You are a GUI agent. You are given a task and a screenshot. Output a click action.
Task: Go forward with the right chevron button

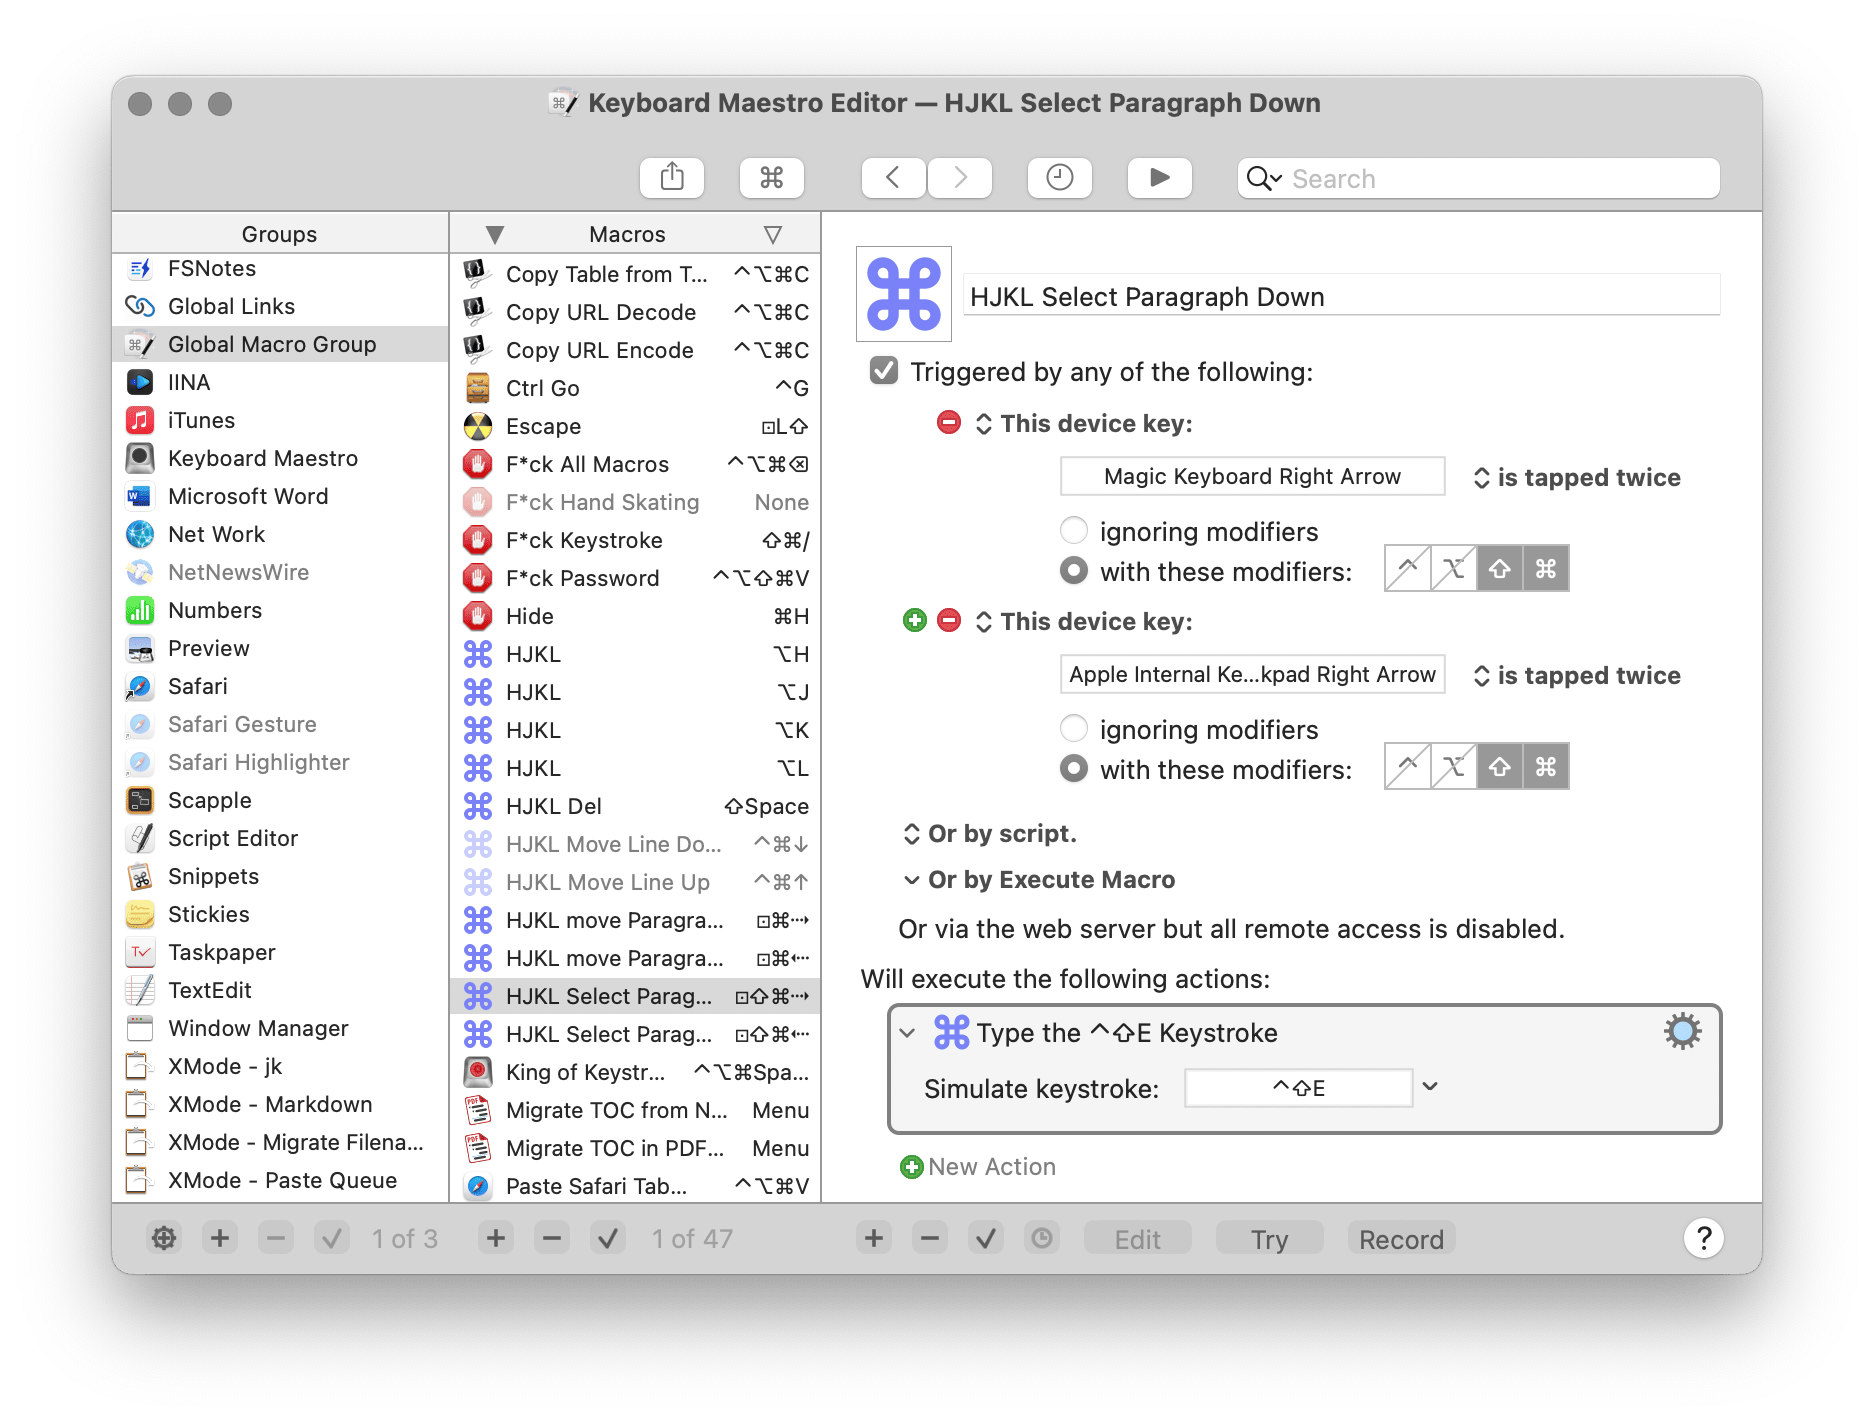tap(960, 178)
